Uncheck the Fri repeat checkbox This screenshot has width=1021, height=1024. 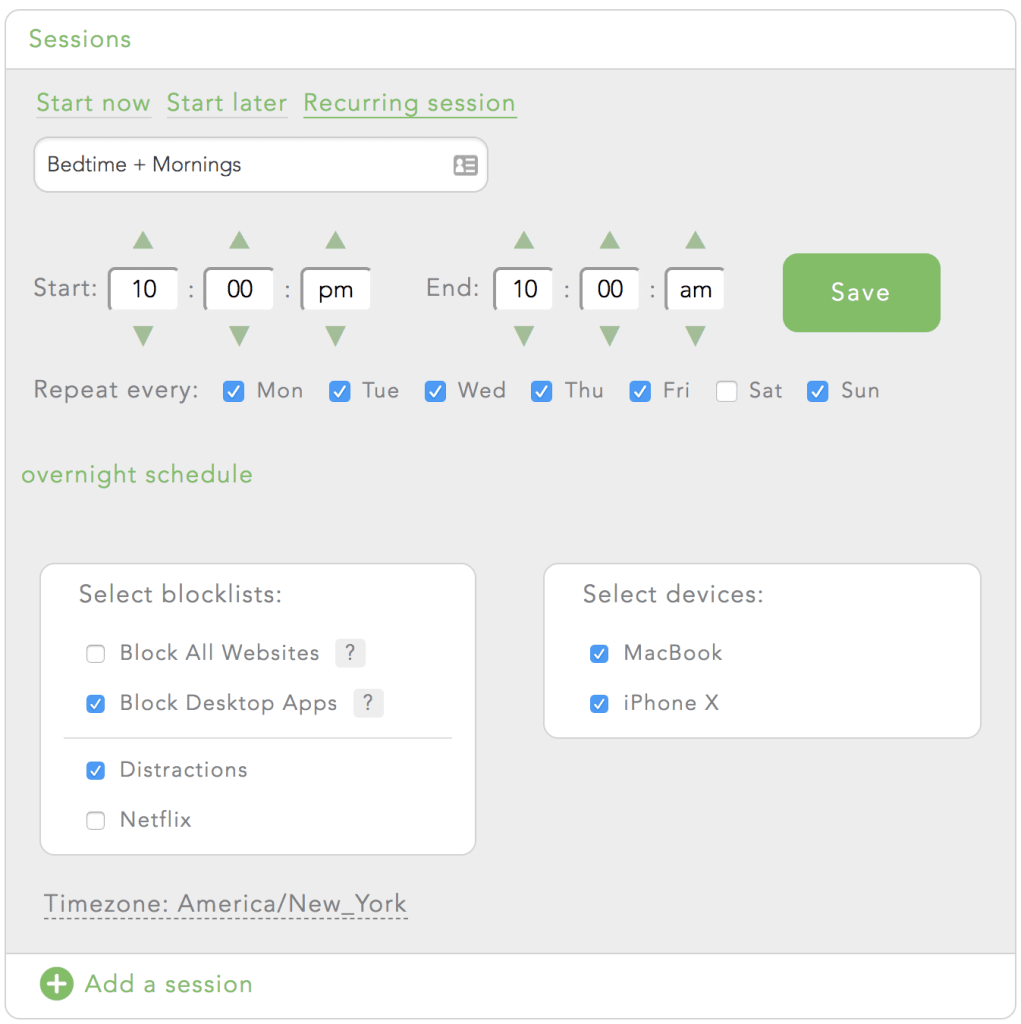640,391
